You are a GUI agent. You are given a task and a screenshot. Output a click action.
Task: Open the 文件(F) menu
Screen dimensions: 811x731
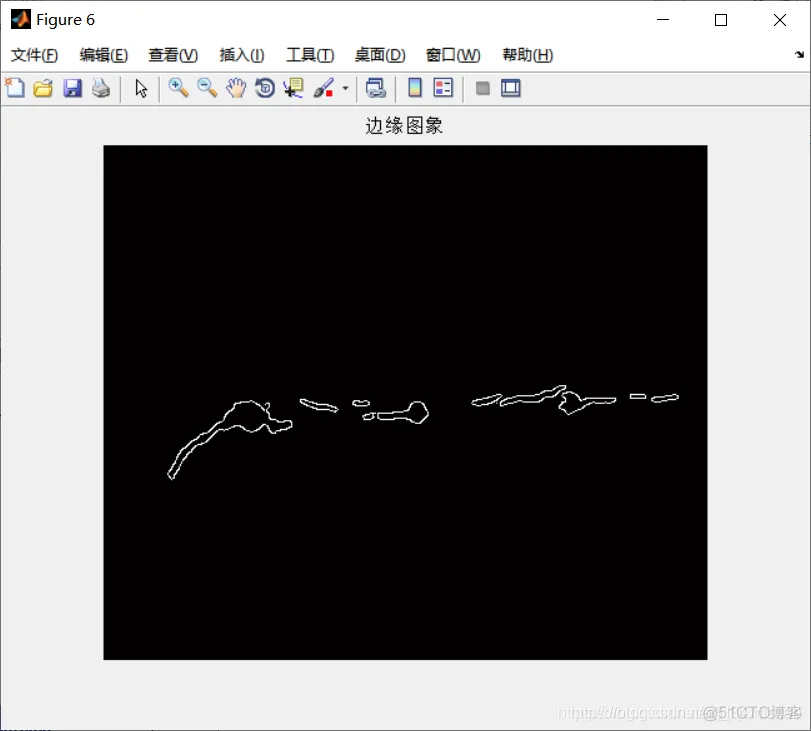(x=33, y=55)
